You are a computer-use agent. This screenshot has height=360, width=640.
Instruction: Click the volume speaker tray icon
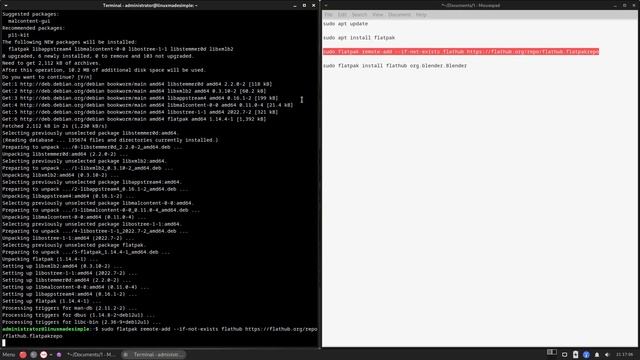pyautogui.click(x=607, y=355)
